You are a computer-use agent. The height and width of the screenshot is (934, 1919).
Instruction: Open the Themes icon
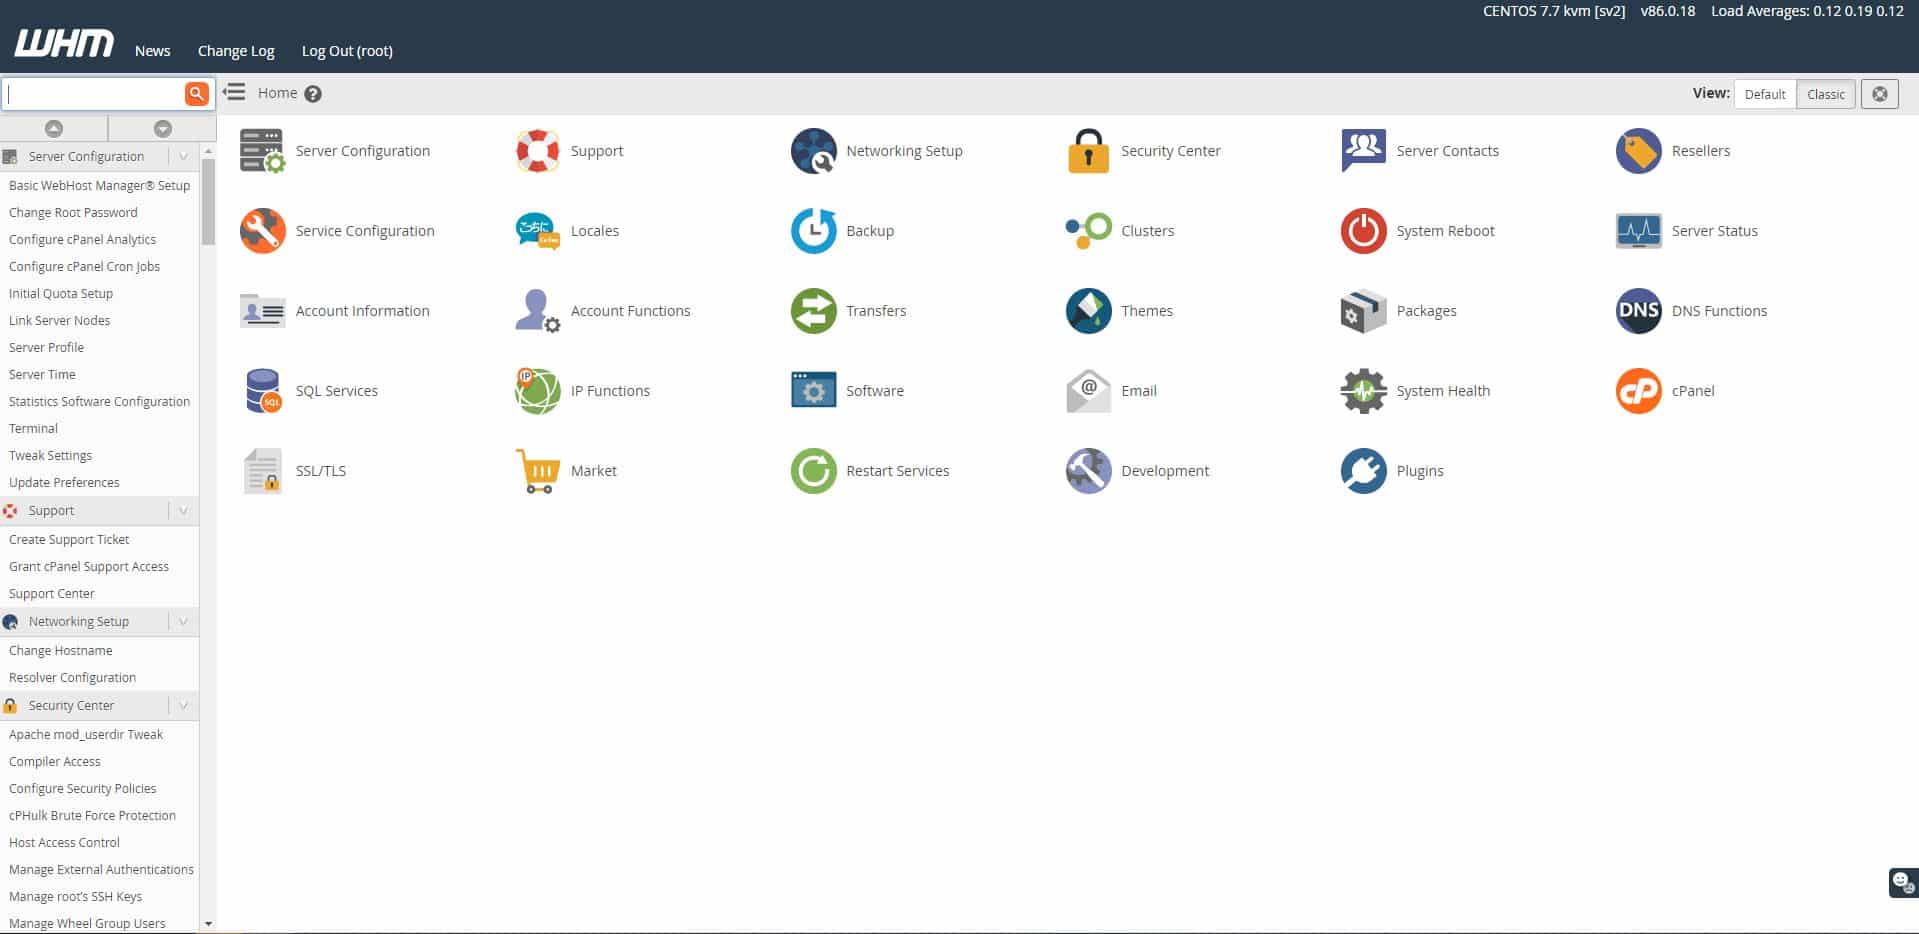coord(1088,311)
